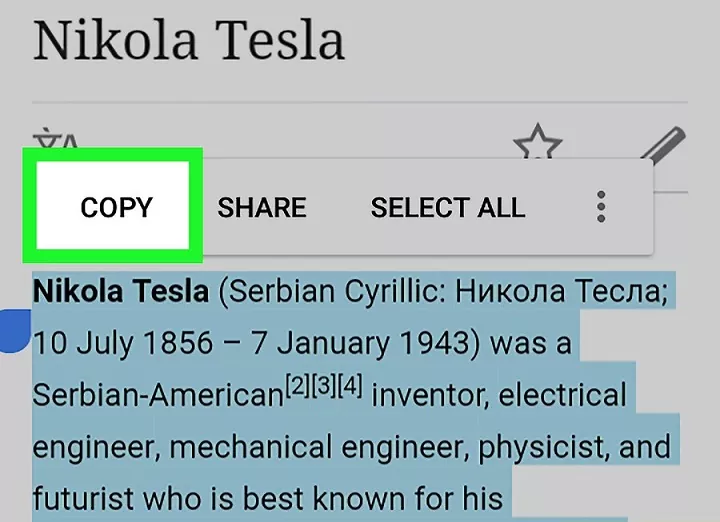This screenshot has height=522, width=720.
Task: Tap the bold Nikola Tesla text in paragraph
Action: (x=121, y=291)
